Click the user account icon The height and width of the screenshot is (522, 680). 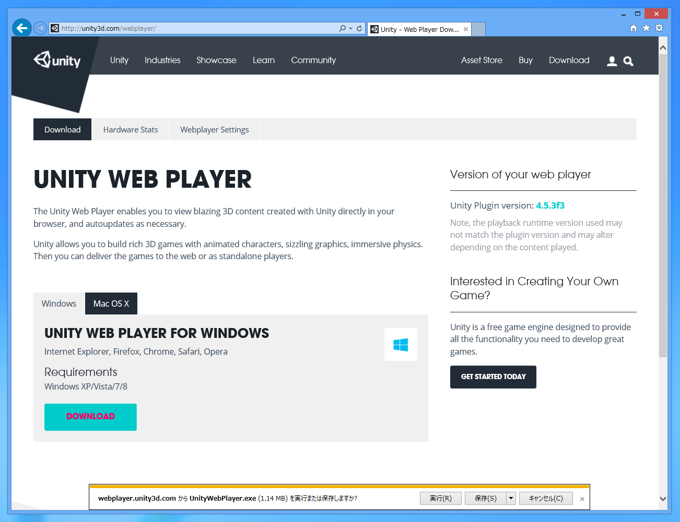[611, 61]
